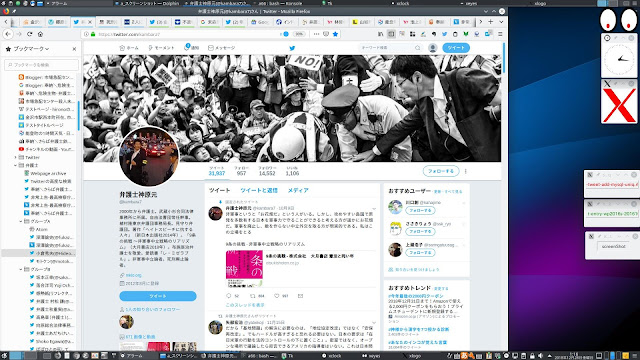Screen dimensions: 640x360
Task: View the 31,937 tweets count
Action: pyautogui.click(x=217, y=171)
